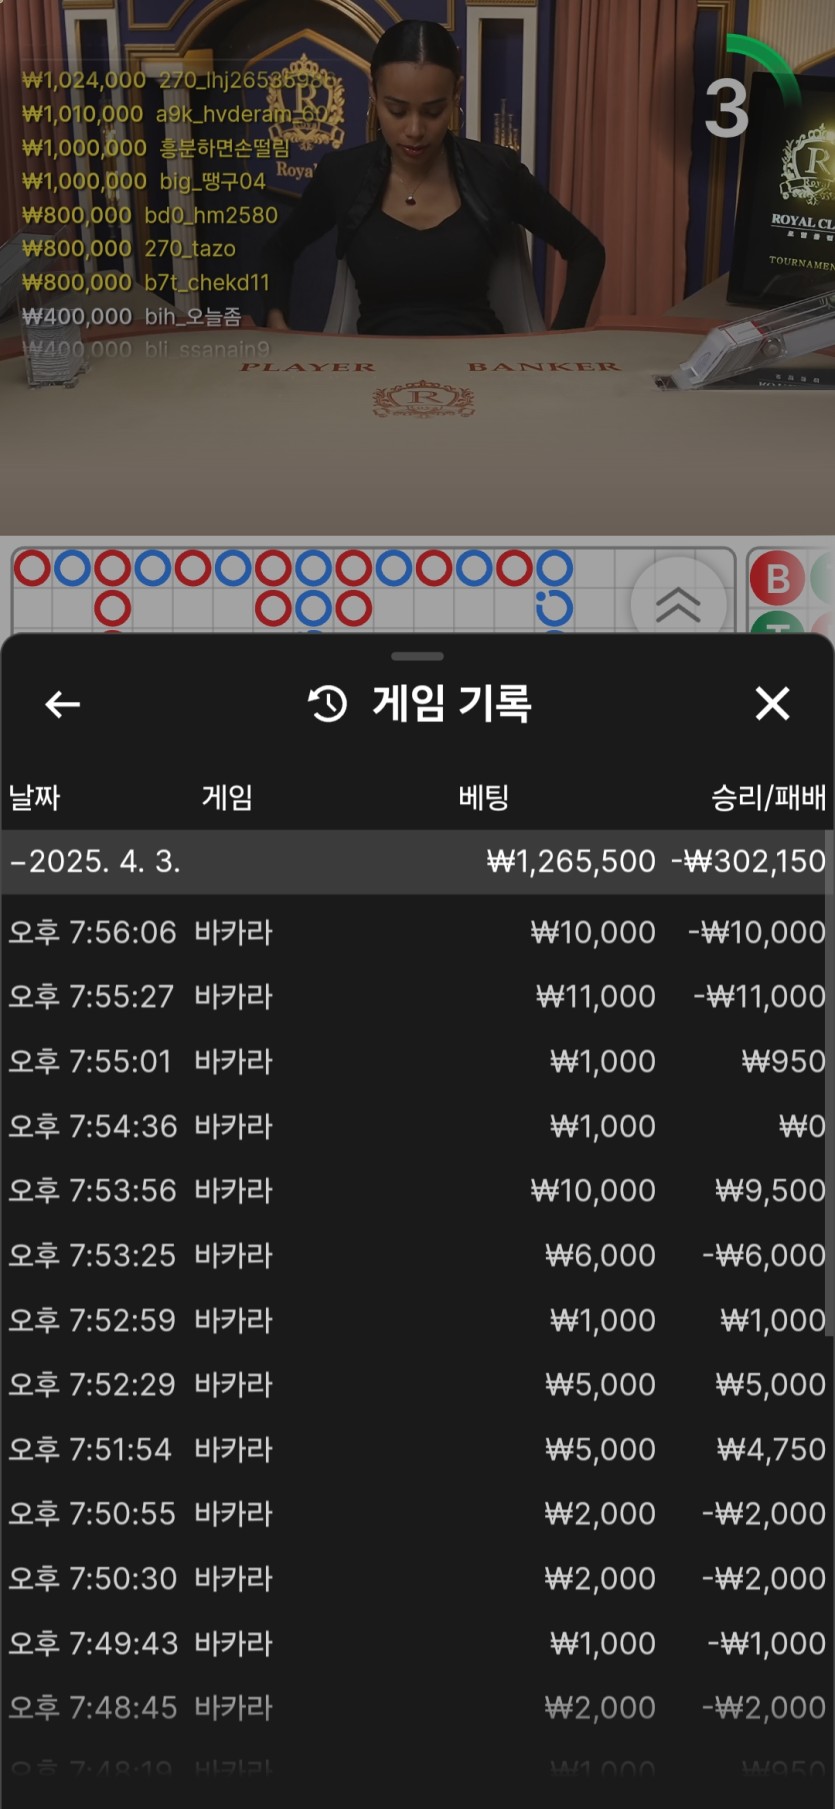This screenshot has width=835, height=1809.
Task: Open the 오후 7:55:01 바카라 record
Action: (x=416, y=1061)
